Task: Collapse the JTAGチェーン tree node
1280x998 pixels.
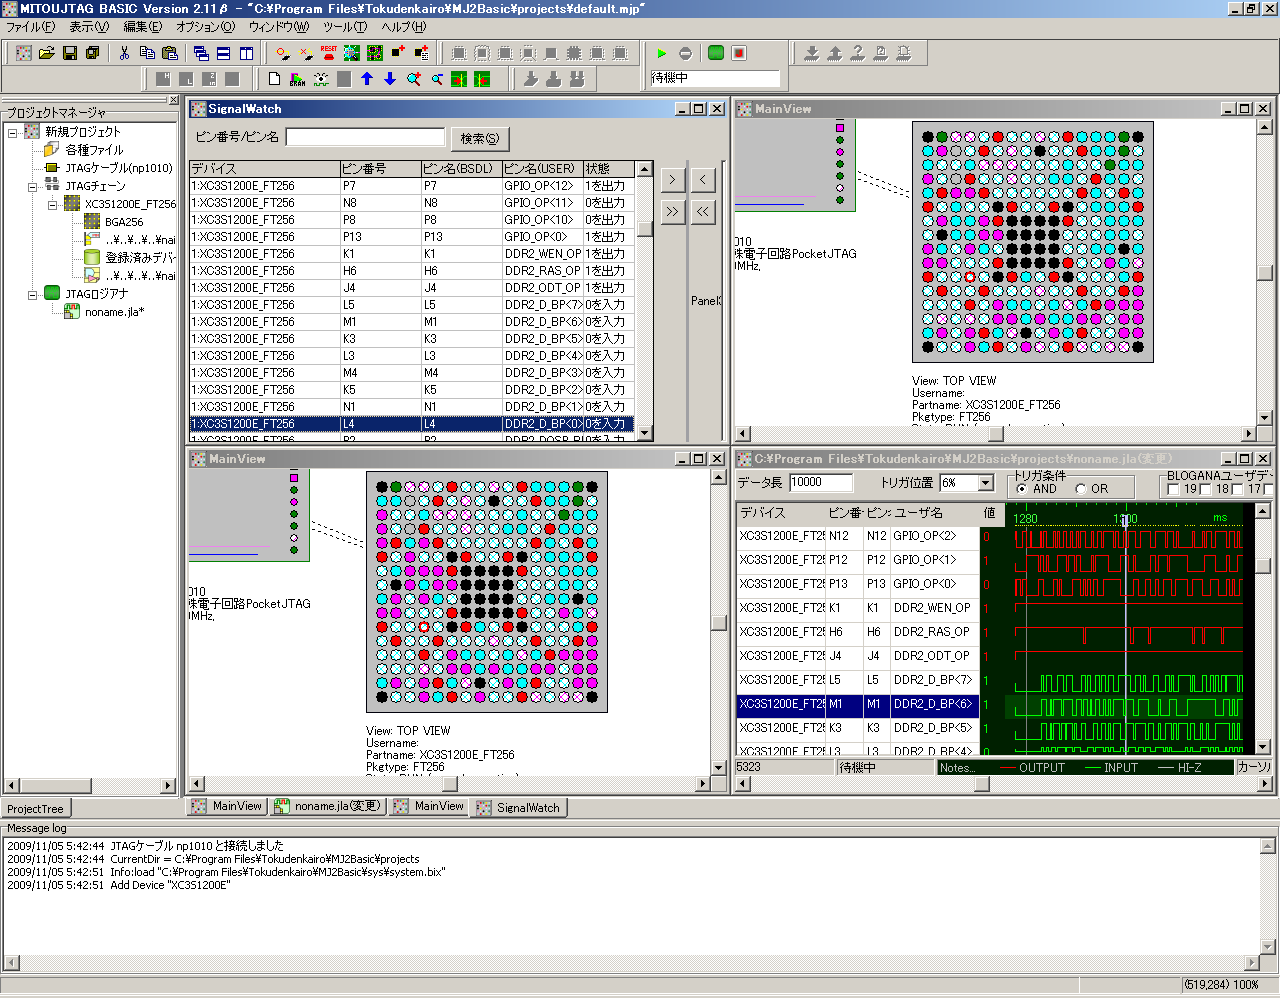Action: click(x=33, y=186)
